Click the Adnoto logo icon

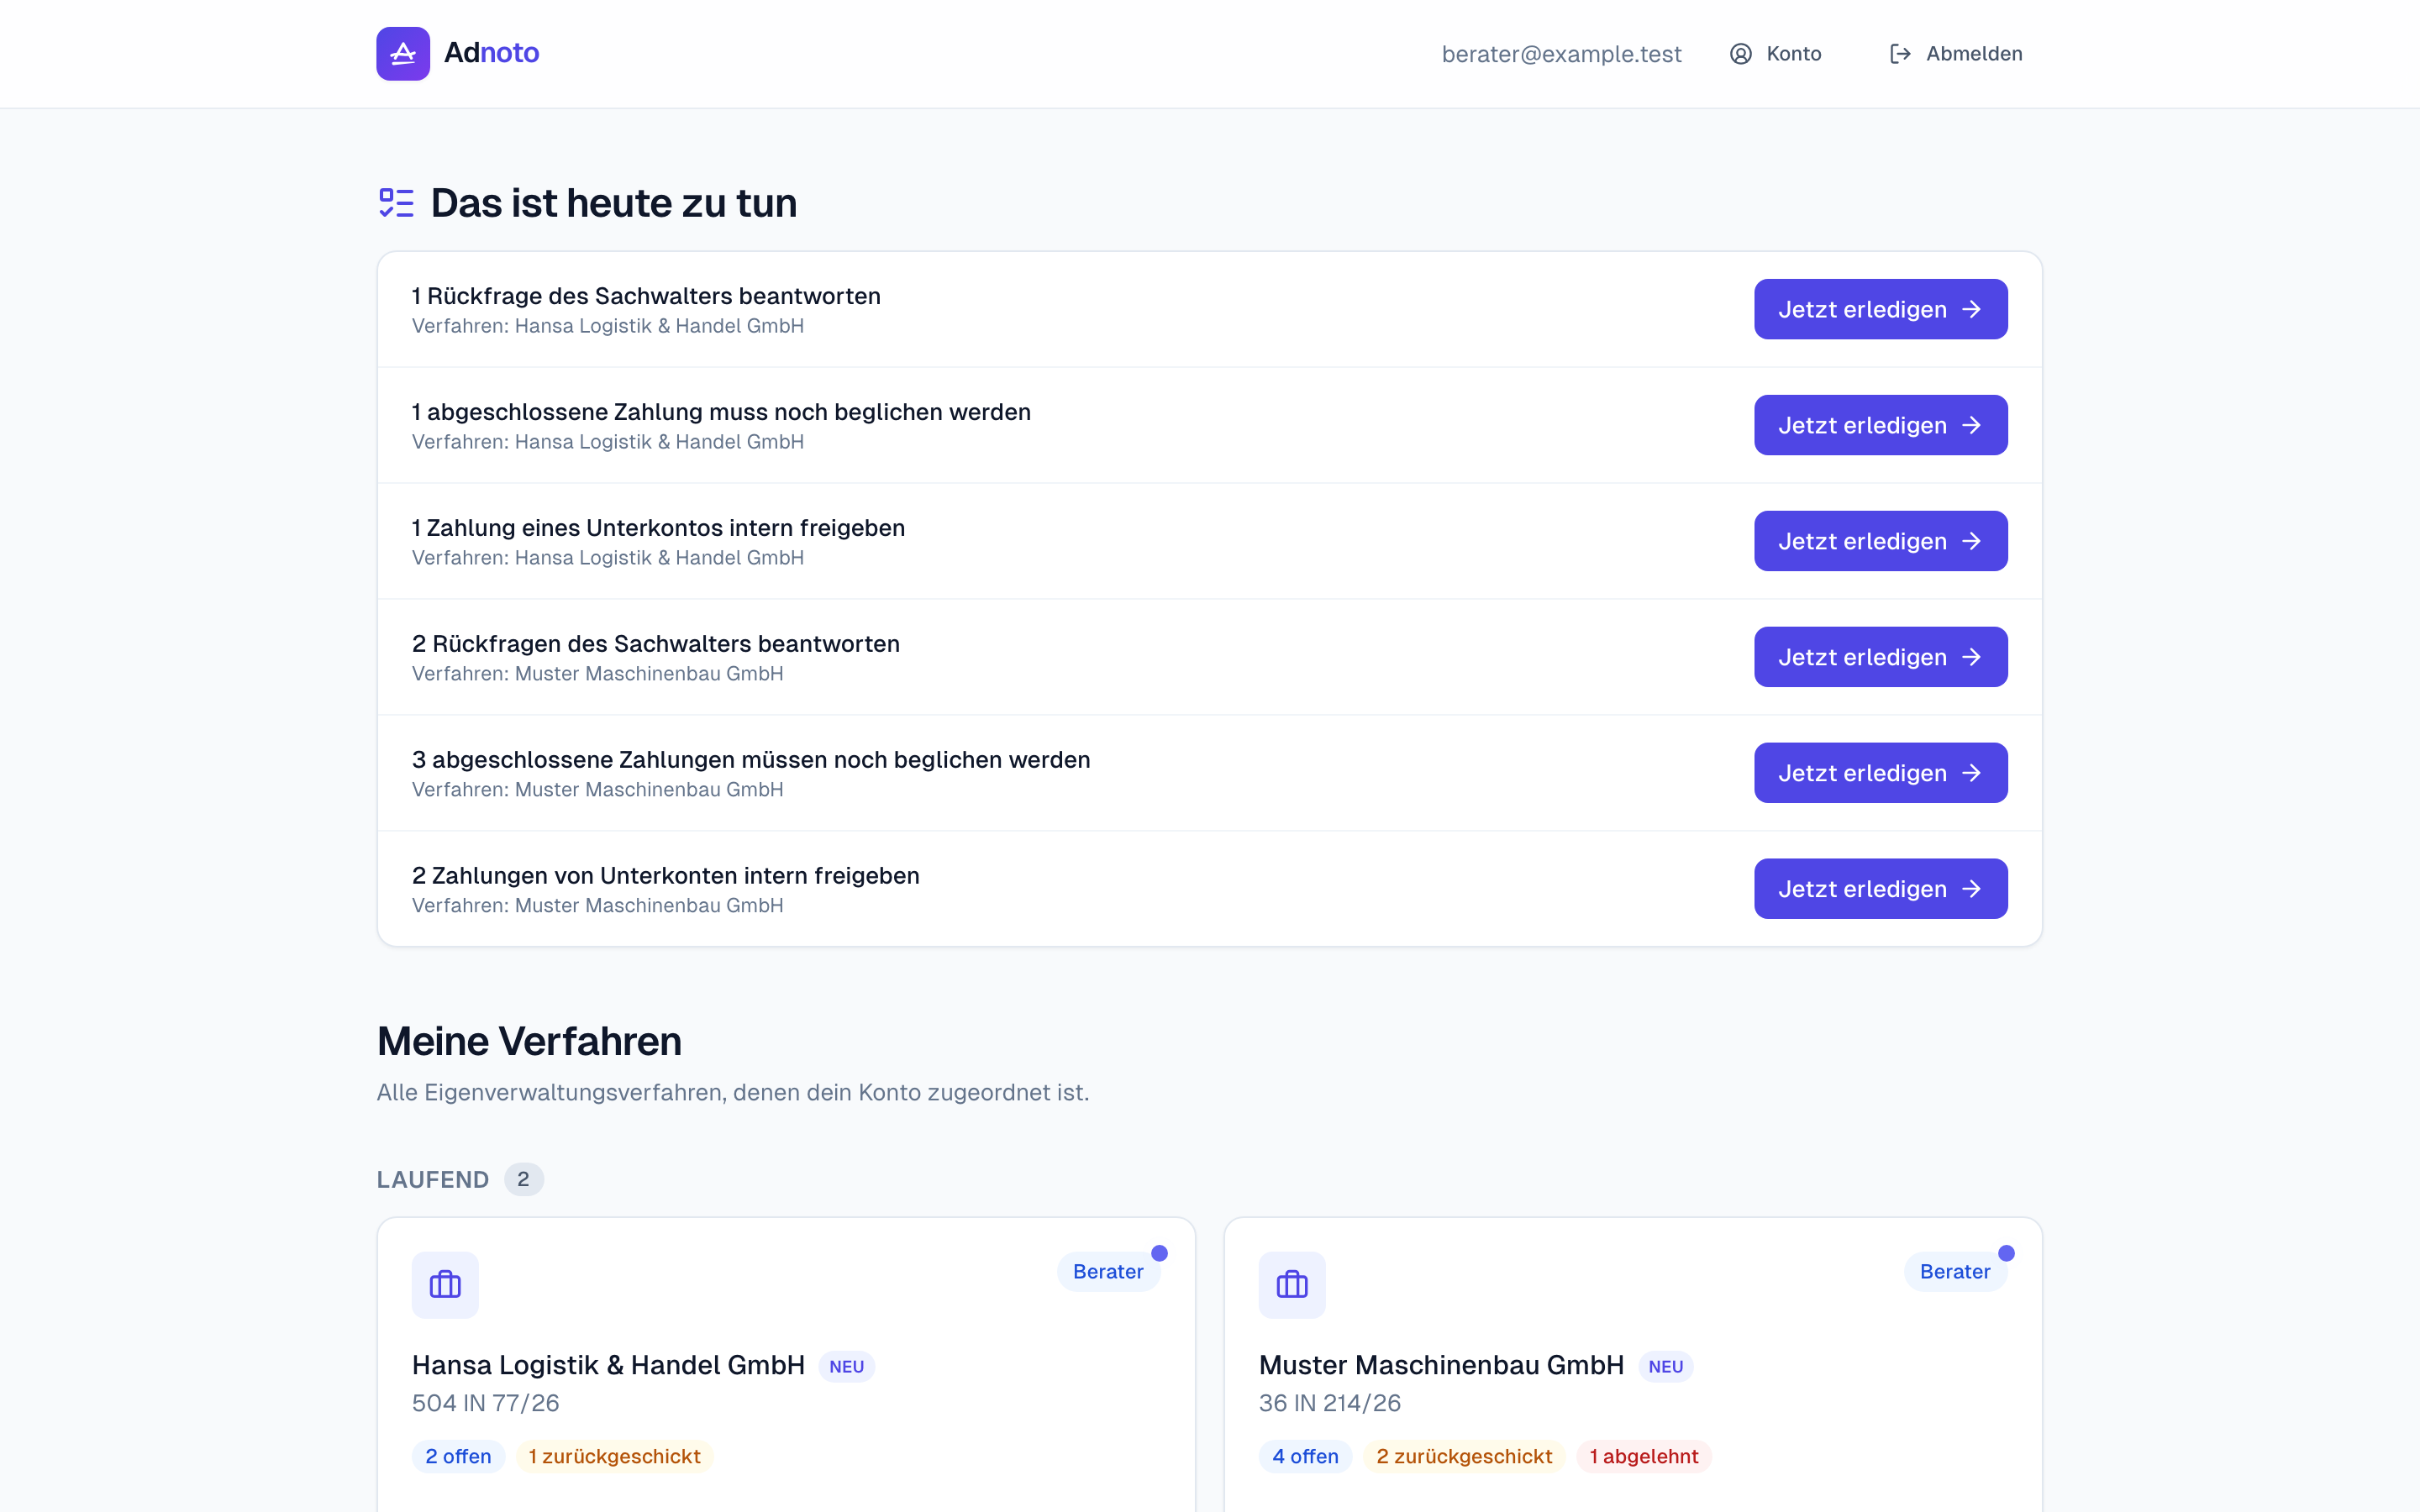coord(403,53)
